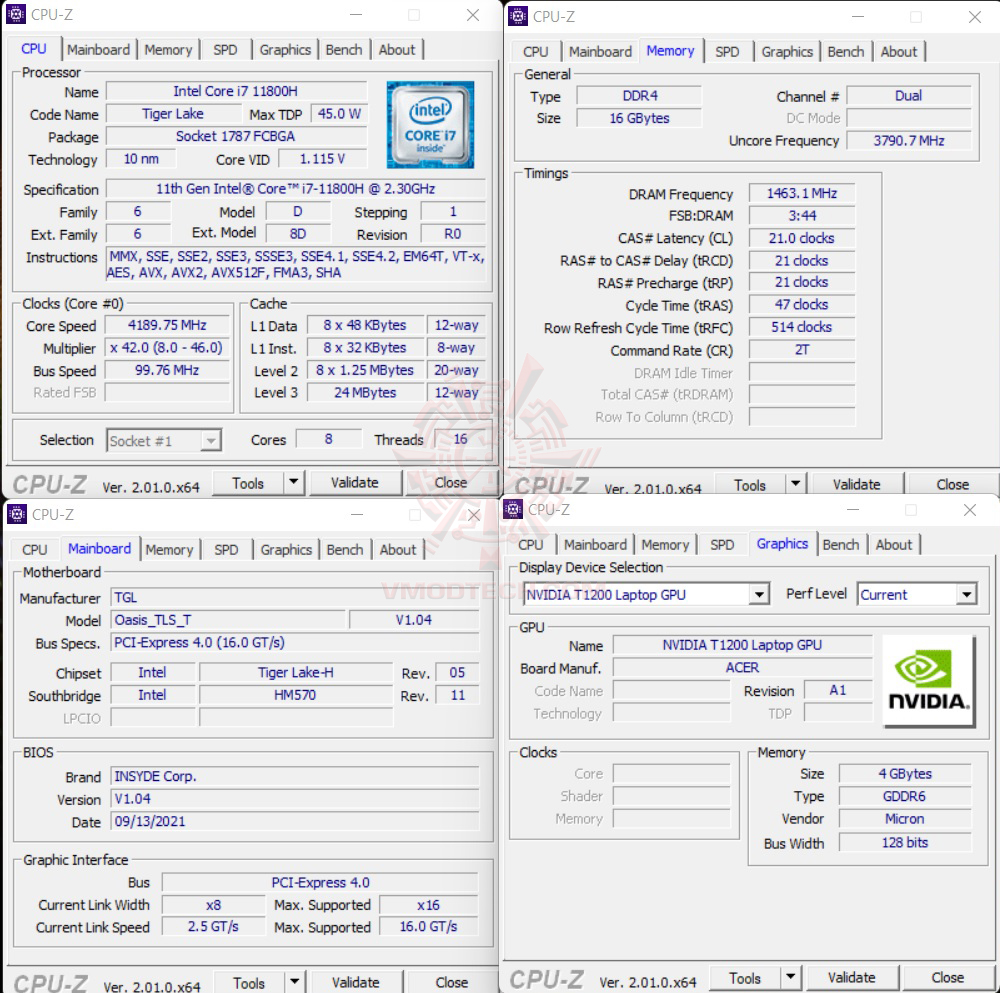The image size is (1000, 993).
Task: Click the Current Link Width x8 value
Action: [213, 905]
